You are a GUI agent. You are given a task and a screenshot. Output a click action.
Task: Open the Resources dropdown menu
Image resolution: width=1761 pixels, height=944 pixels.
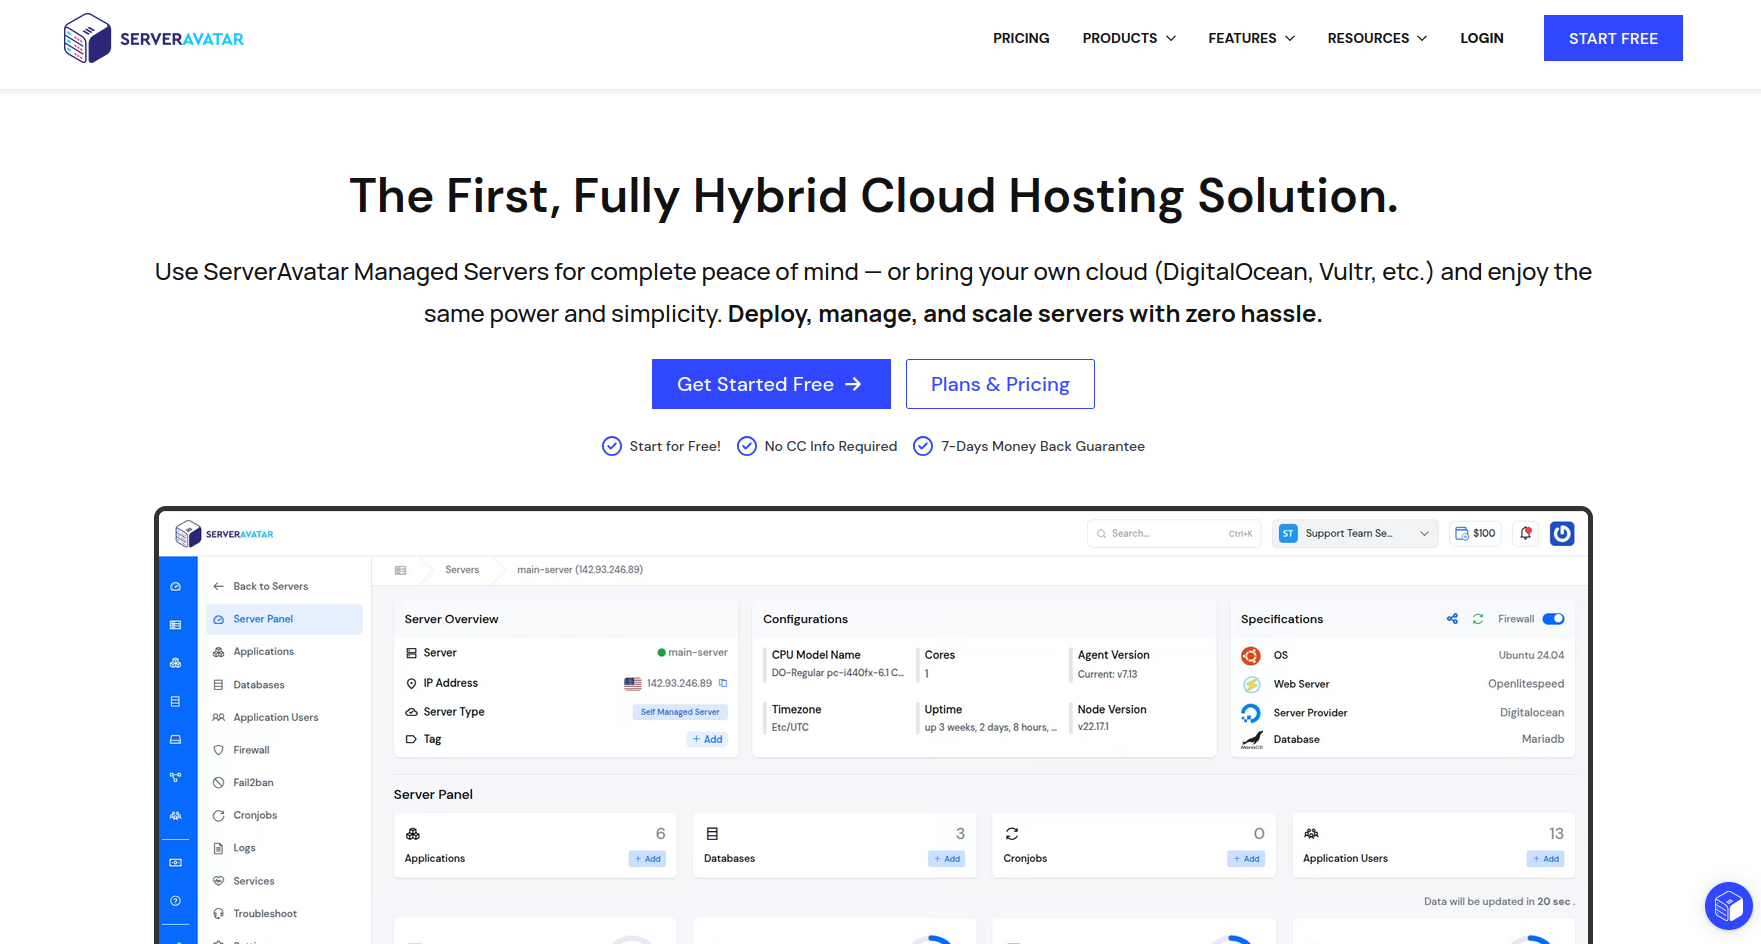click(x=1376, y=38)
